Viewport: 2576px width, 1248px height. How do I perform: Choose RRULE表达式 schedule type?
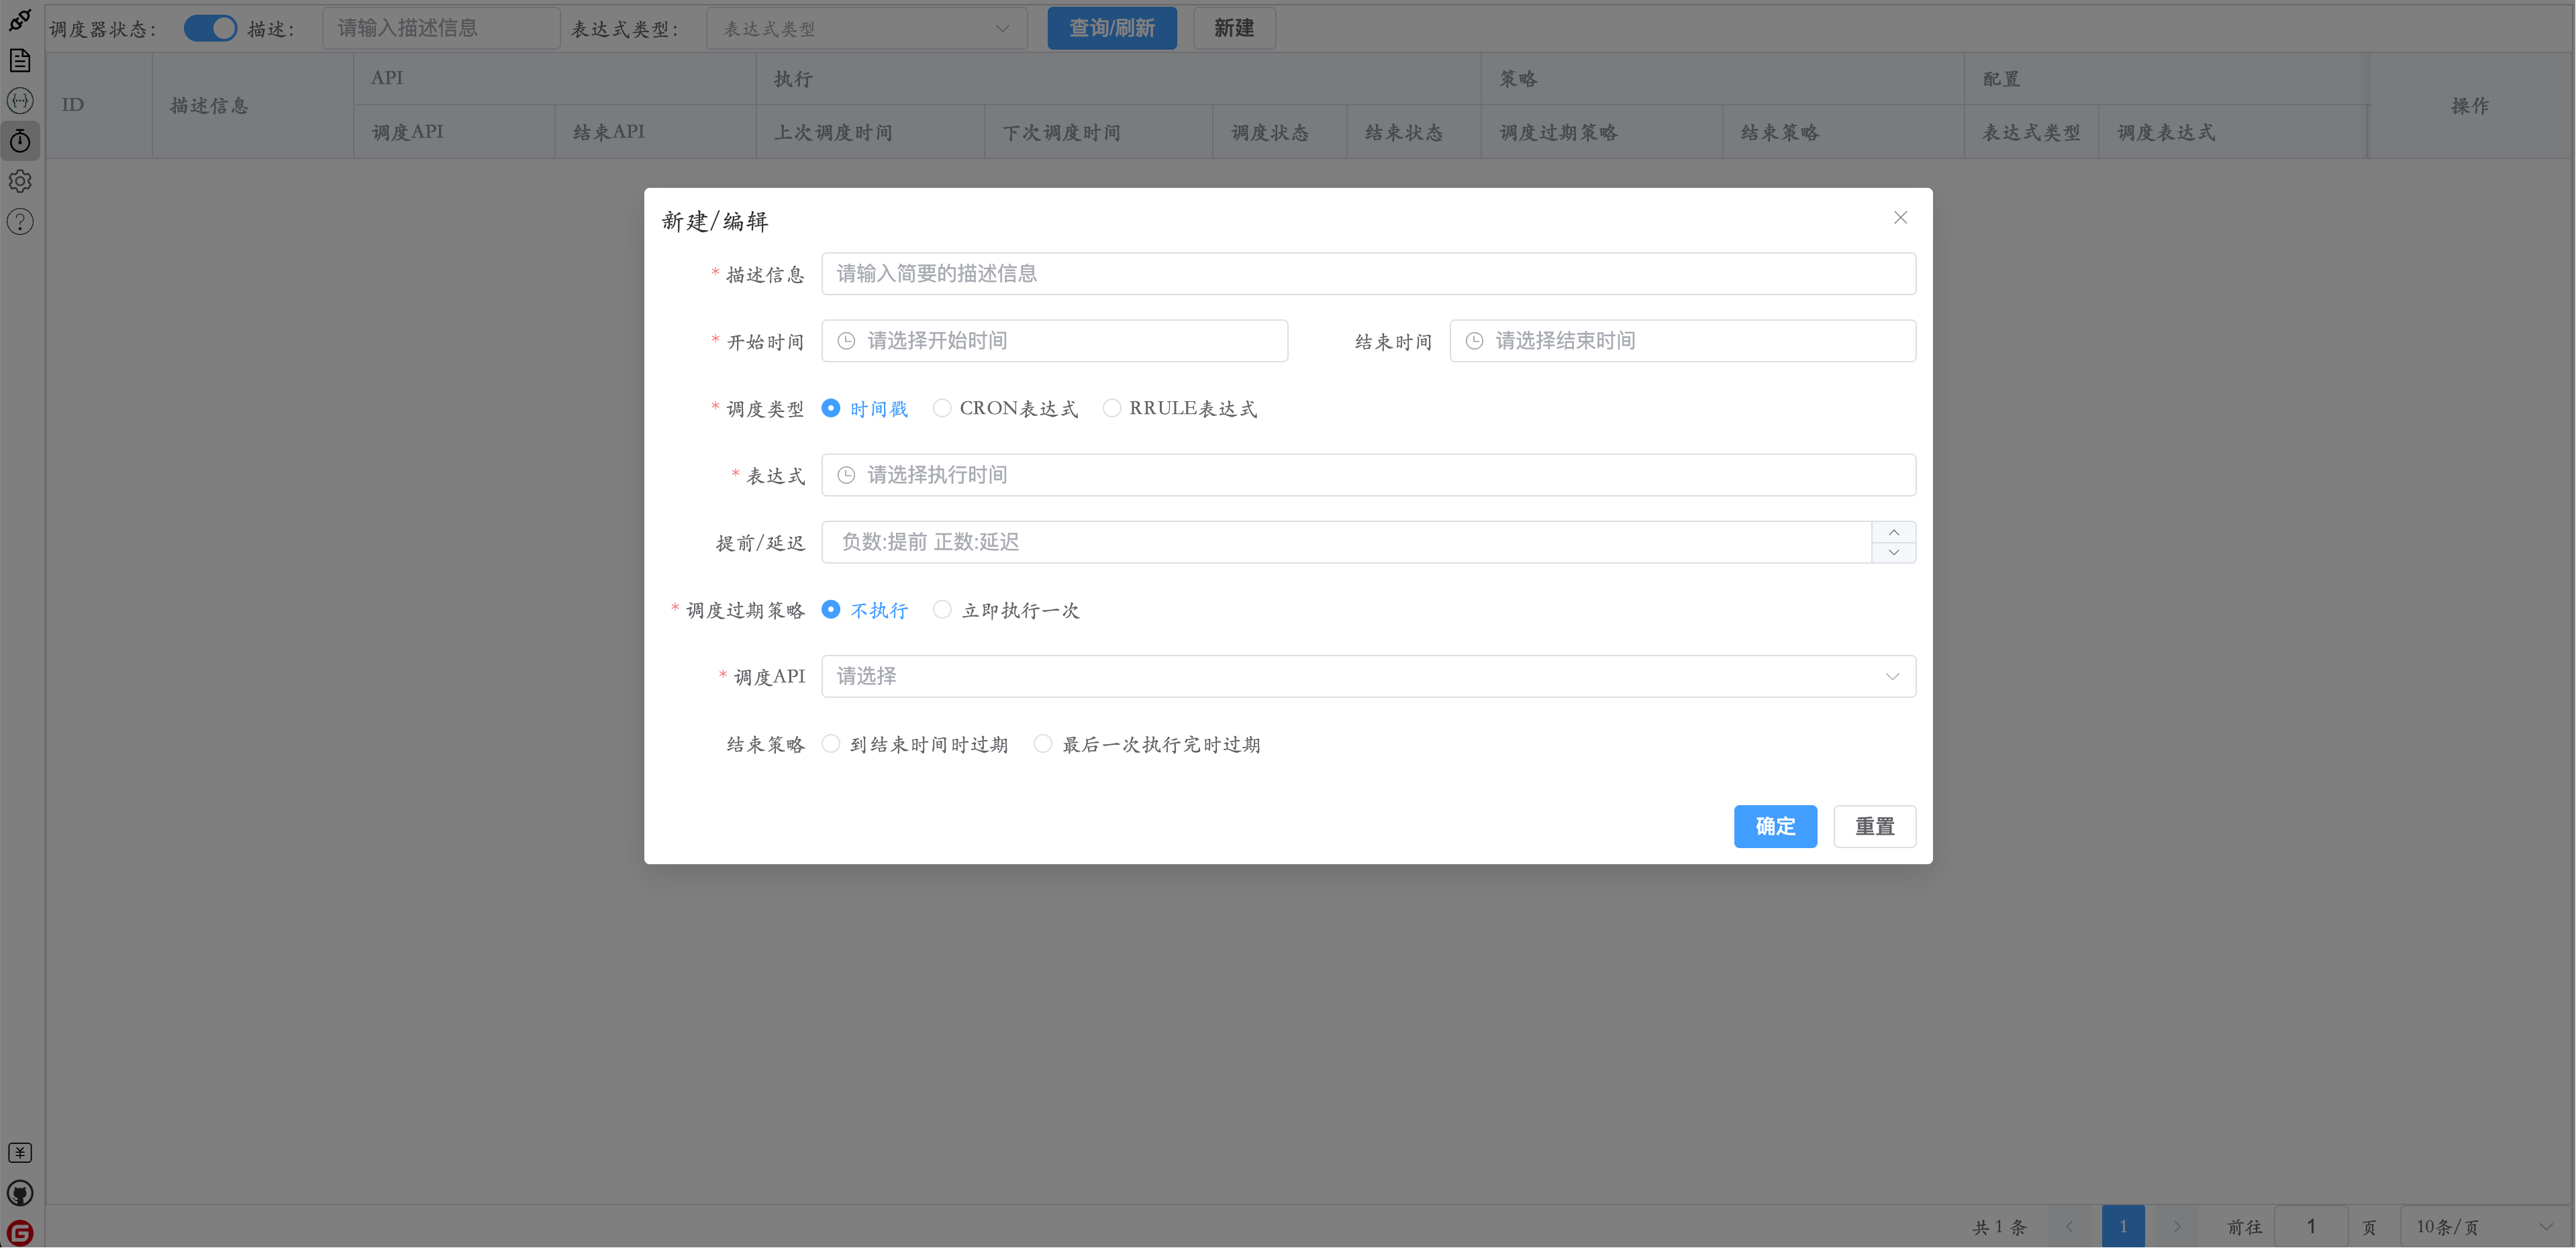[x=1111, y=408]
